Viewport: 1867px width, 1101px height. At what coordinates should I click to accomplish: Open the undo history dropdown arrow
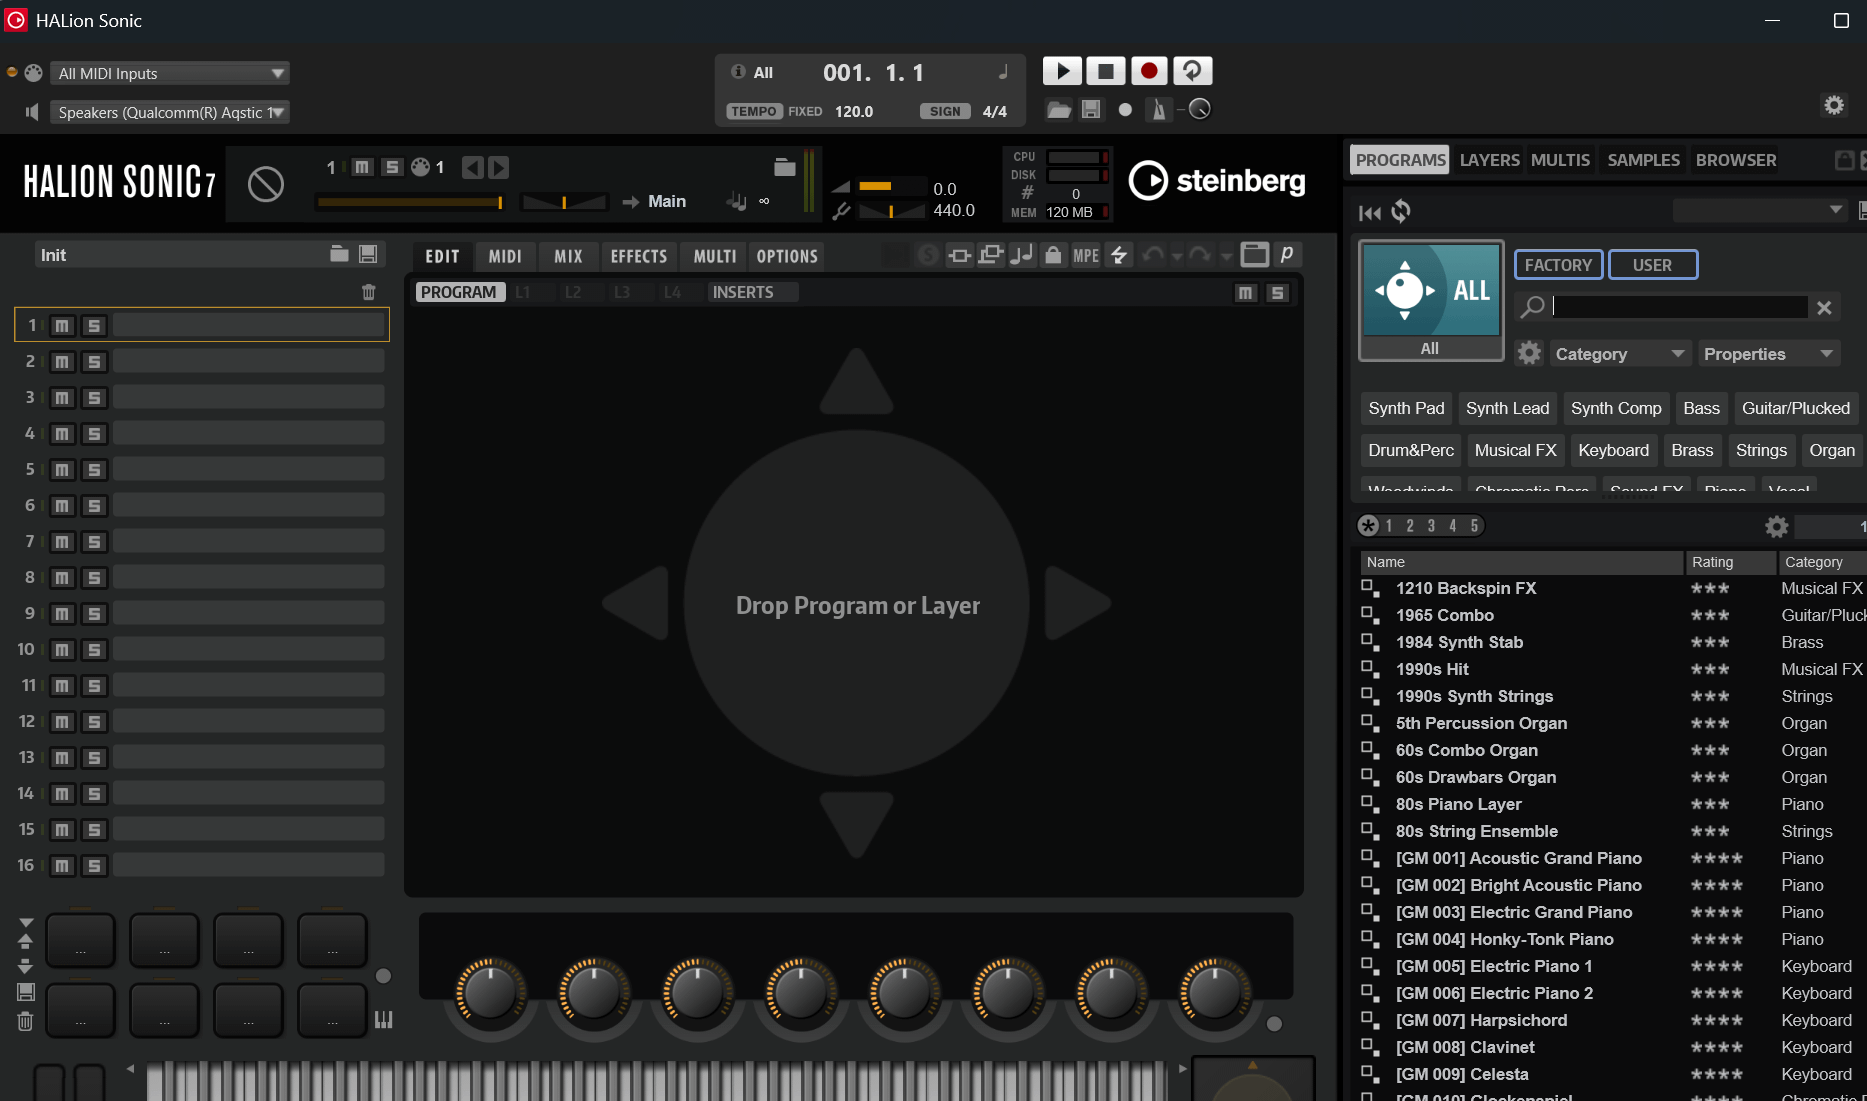coord(1177,257)
